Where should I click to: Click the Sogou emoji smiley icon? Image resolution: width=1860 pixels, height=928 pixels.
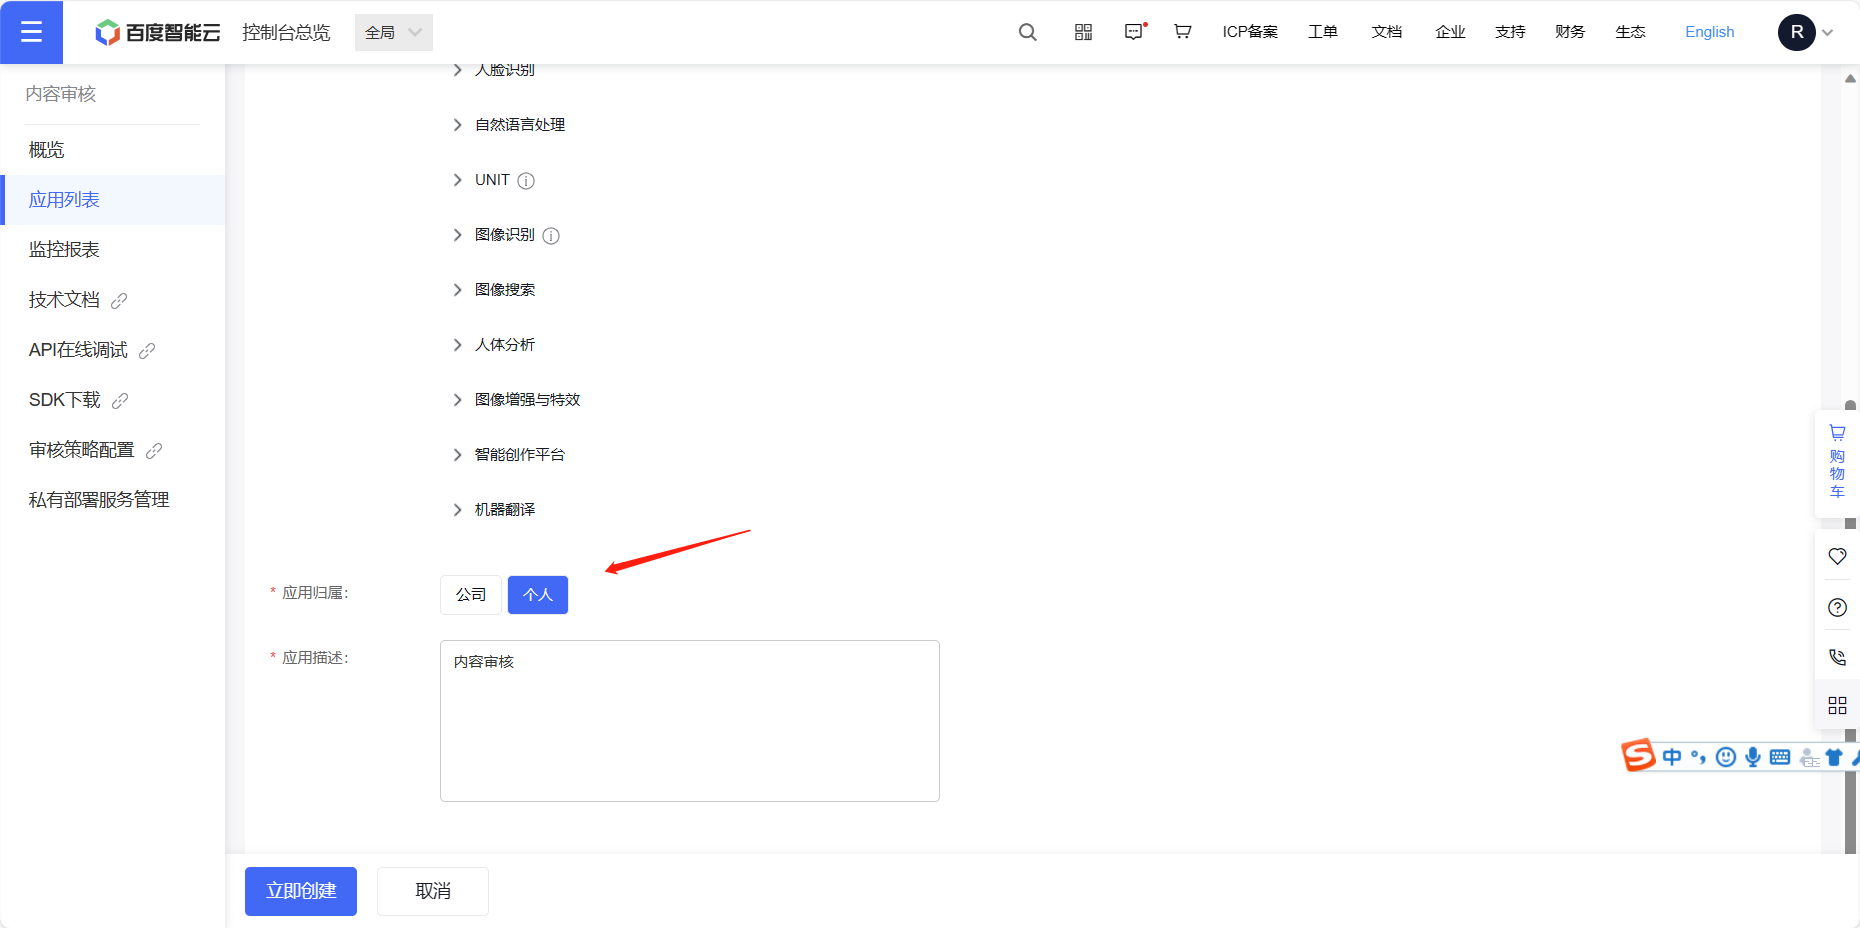(x=1725, y=757)
